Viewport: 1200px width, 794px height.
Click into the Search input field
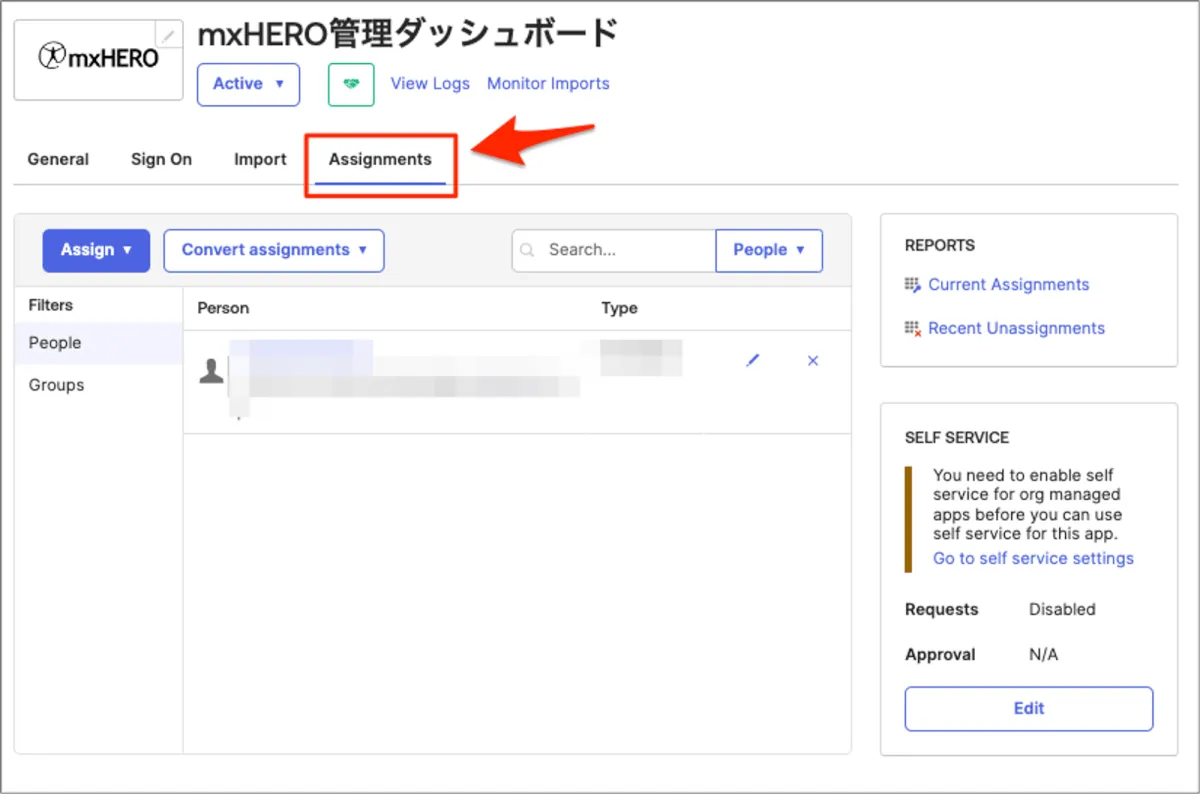(625, 250)
